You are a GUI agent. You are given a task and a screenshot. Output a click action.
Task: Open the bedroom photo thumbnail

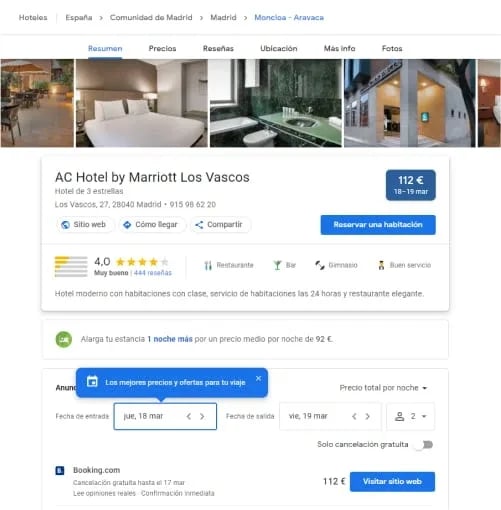point(142,103)
